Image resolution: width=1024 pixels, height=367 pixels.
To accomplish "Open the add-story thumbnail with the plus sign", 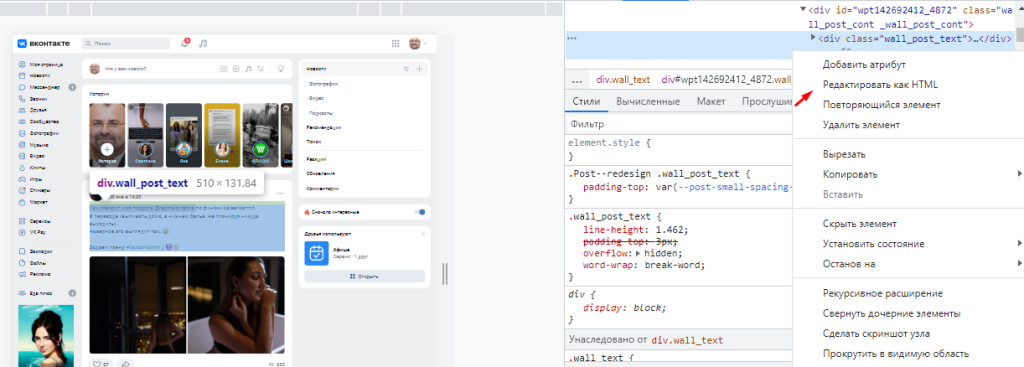I will pyautogui.click(x=107, y=135).
